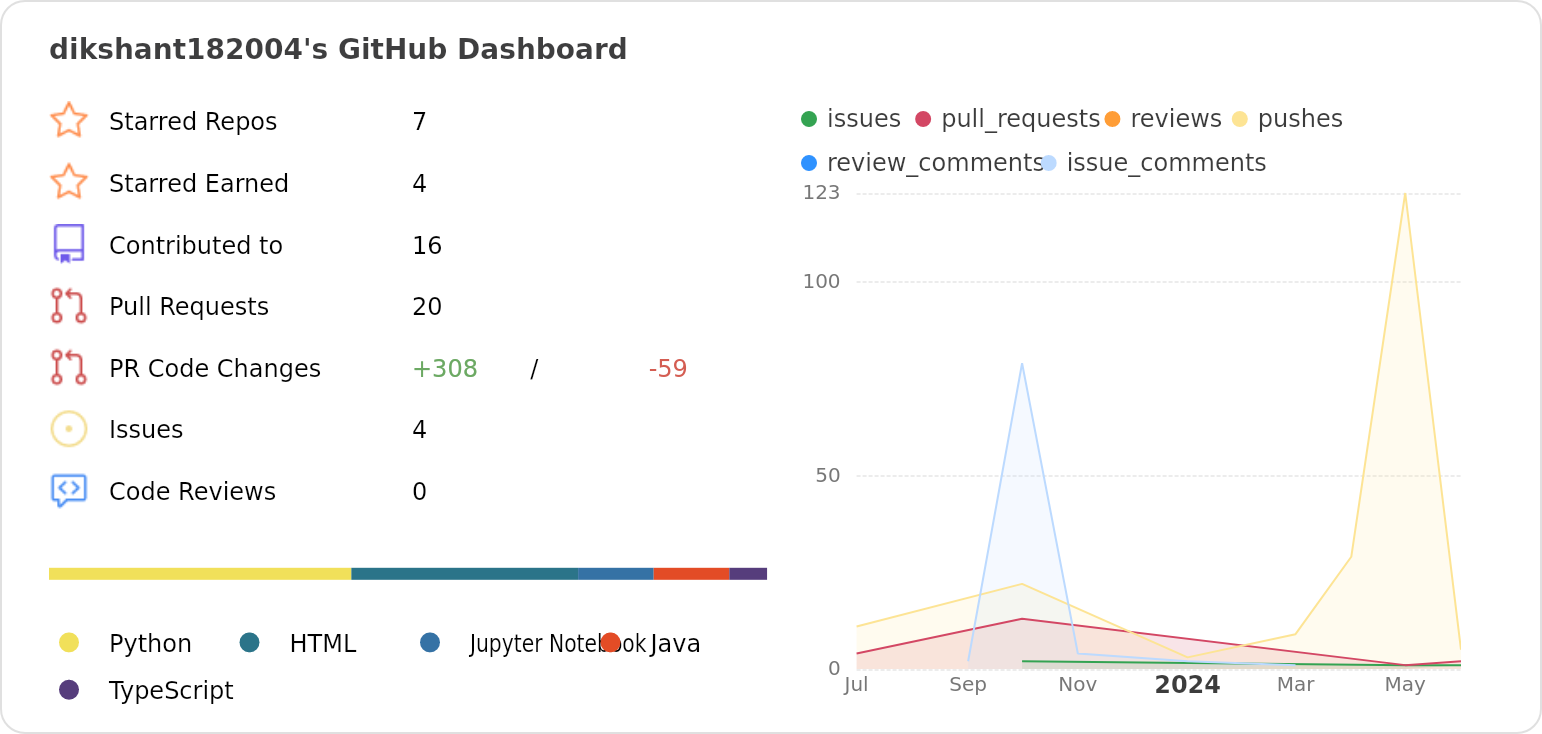Click the teal HTML segment of language bar
Viewport: 1542px width, 734px height.
pyautogui.click(x=465, y=574)
